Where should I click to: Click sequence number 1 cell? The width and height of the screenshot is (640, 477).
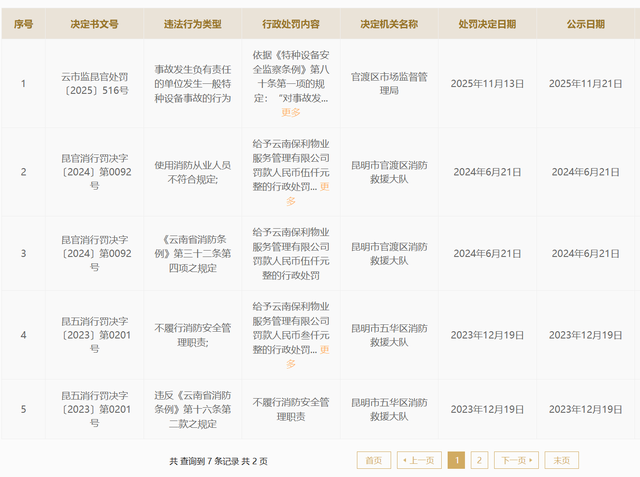(x=23, y=84)
